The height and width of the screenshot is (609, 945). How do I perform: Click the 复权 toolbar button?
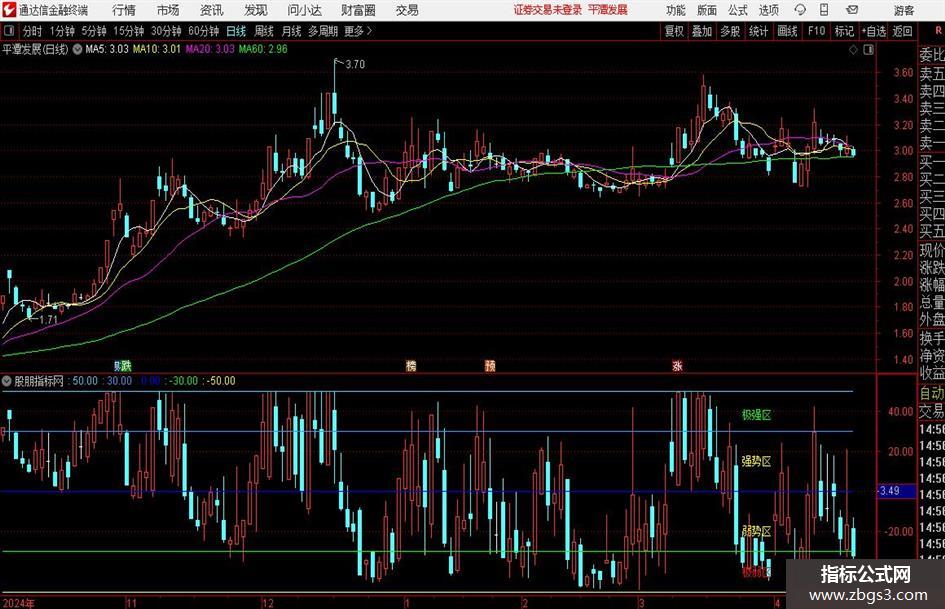(x=674, y=31)
